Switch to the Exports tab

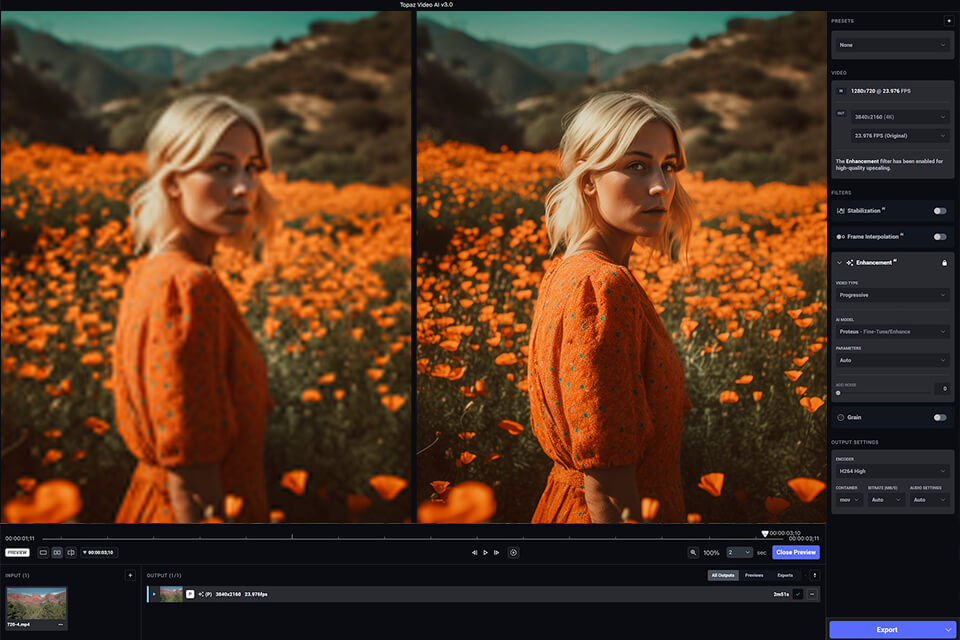coord(785,575)
